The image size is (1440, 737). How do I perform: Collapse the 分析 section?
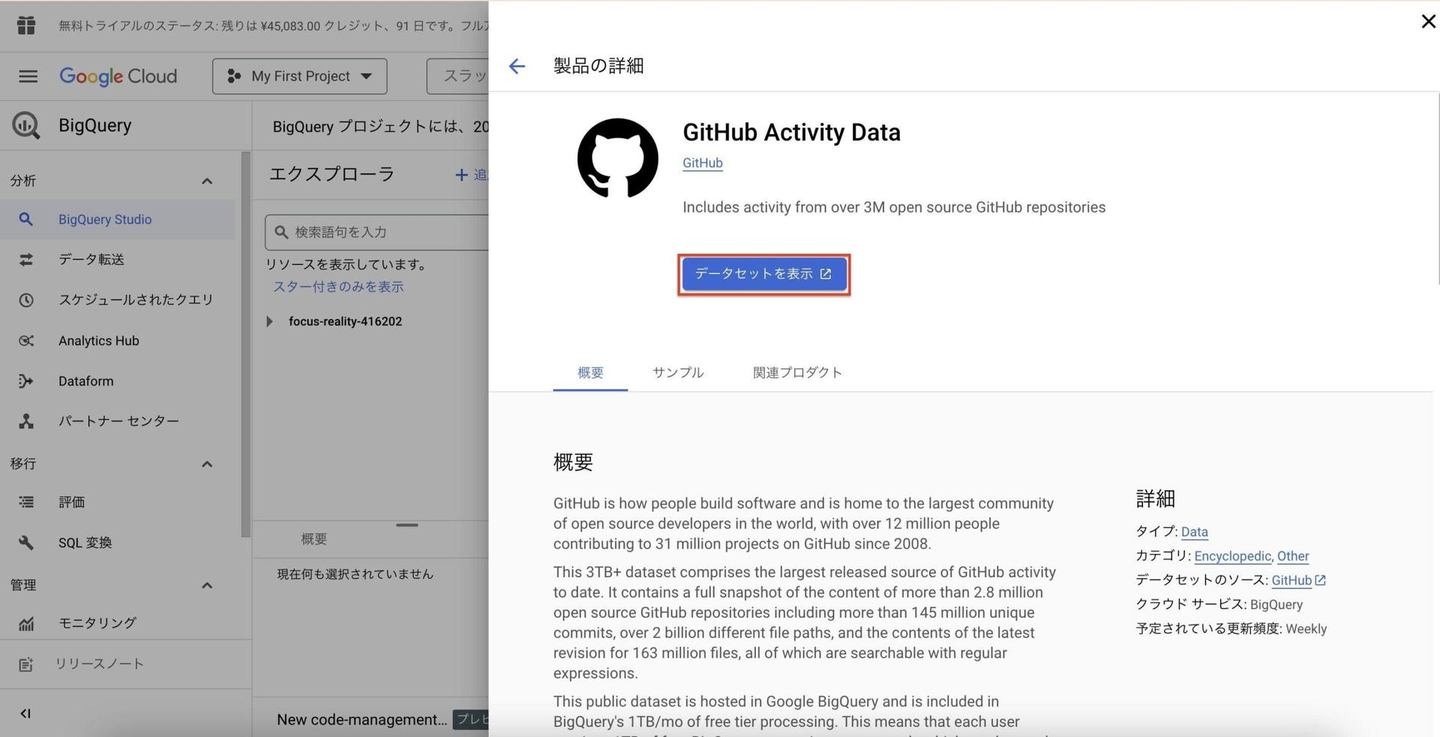tap(207, 181)
